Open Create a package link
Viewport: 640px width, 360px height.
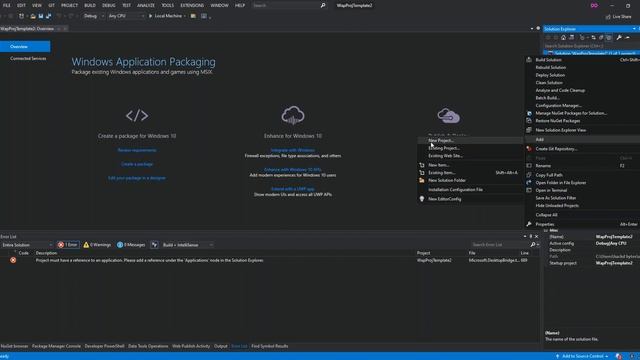pos(137,164)
